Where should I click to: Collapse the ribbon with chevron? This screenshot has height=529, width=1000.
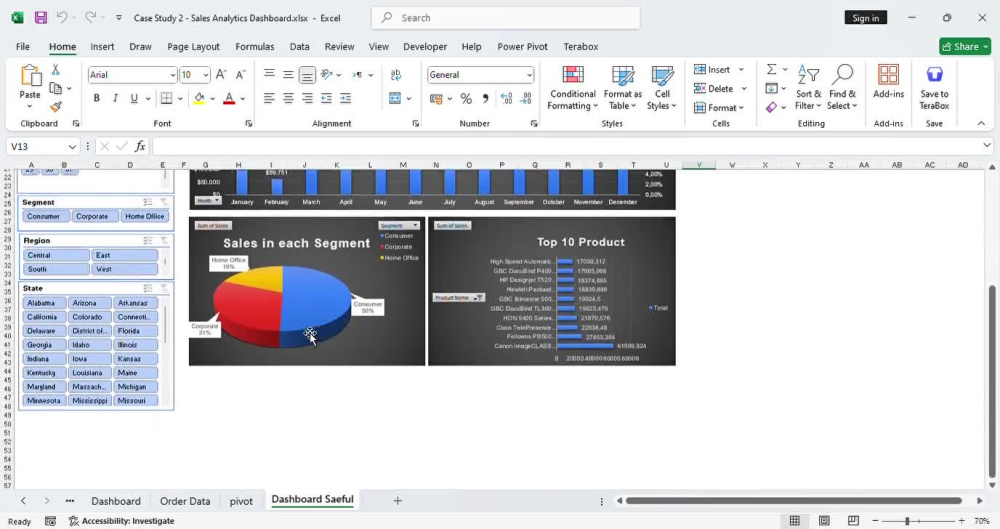981,123
